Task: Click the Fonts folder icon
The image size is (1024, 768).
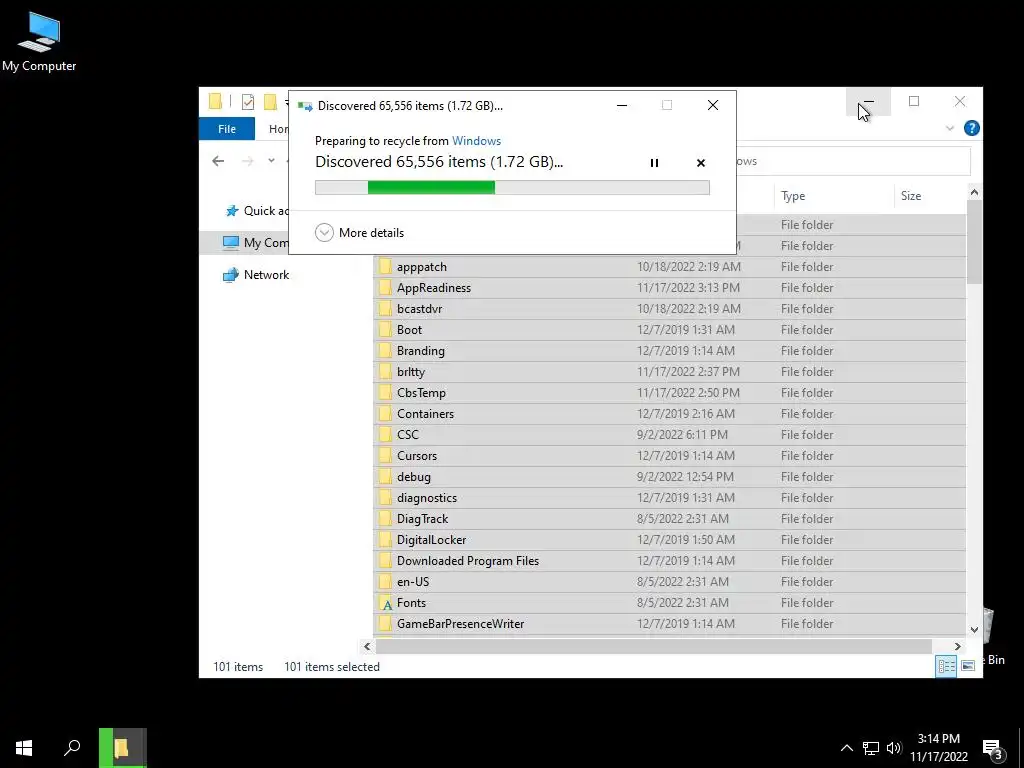Action: 387,603
